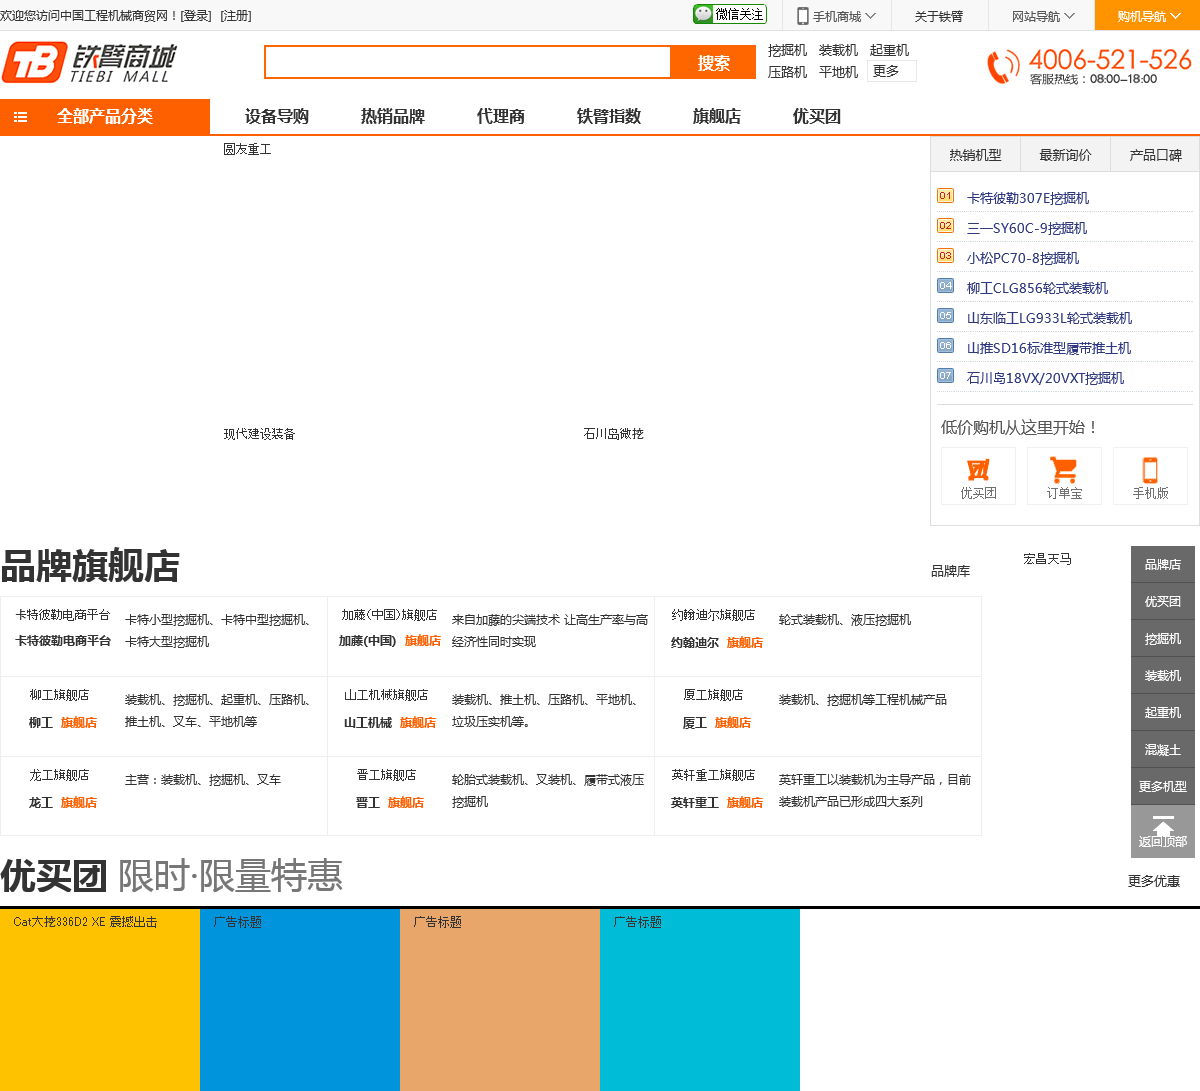Open 卡特彼勒307E挖掘机 in hot list
The height and width of the screenshot is (1091, 1200).
1028,198
